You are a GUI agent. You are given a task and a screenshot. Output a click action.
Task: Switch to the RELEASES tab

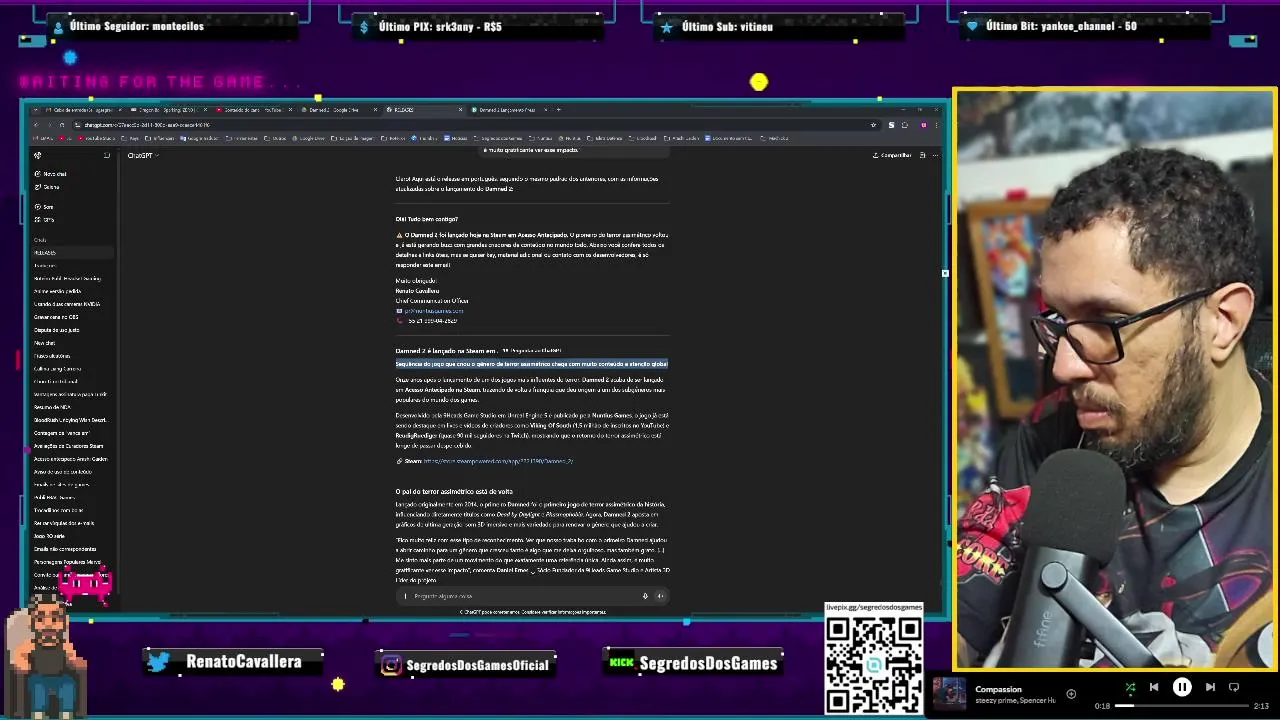[x=425, y=110]
